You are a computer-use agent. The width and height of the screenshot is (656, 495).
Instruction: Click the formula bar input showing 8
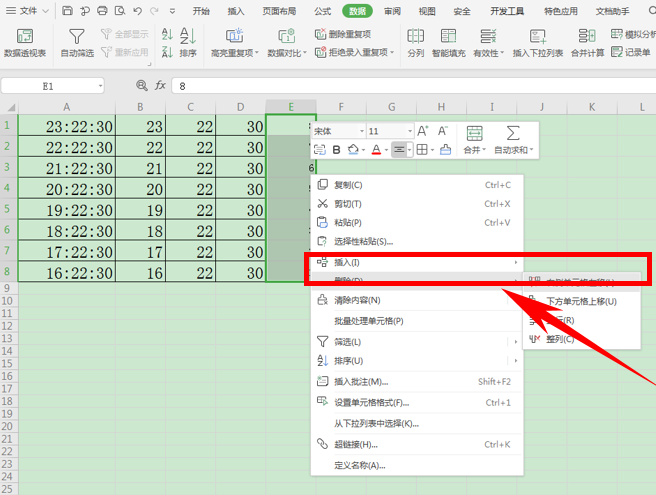click(x=400, y=87)
